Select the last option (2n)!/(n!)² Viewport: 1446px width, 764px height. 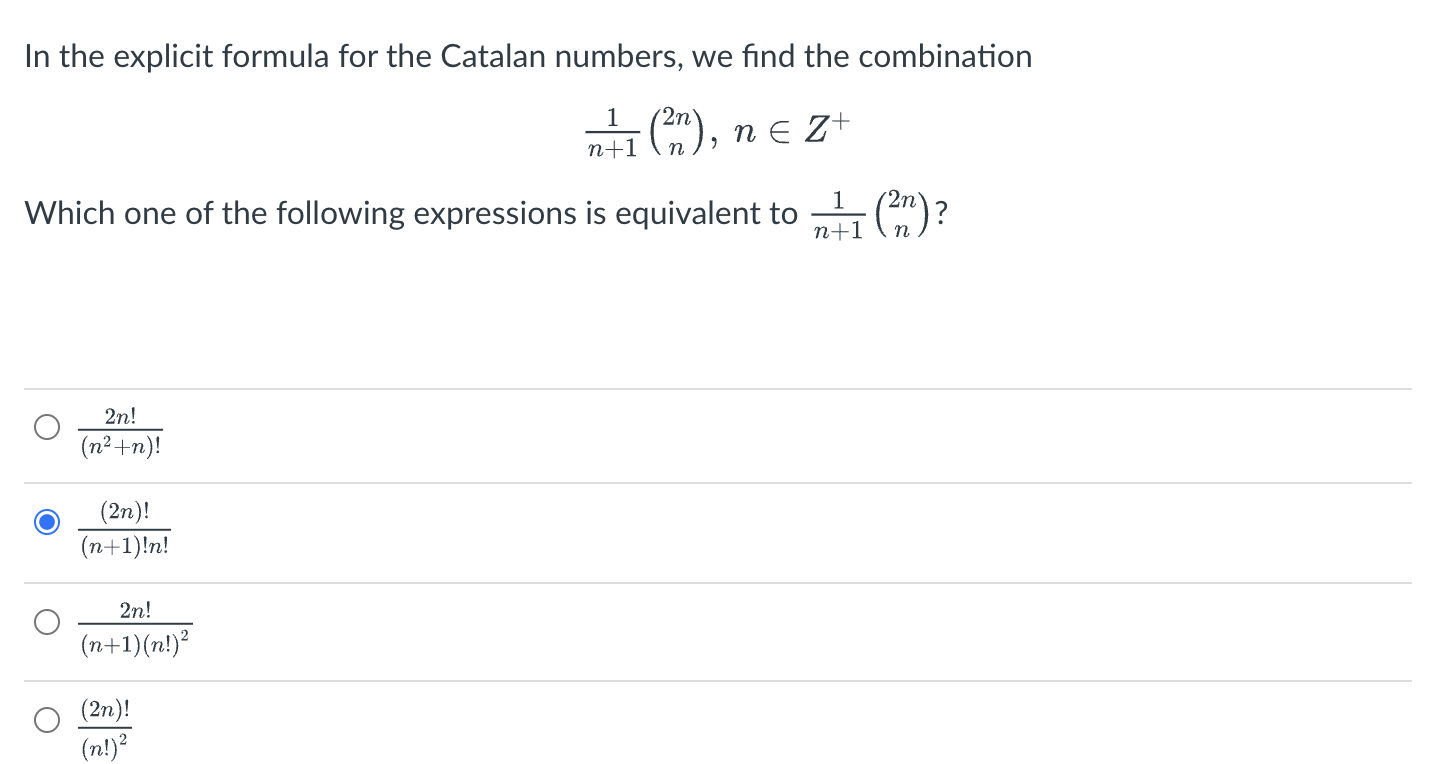46,718
